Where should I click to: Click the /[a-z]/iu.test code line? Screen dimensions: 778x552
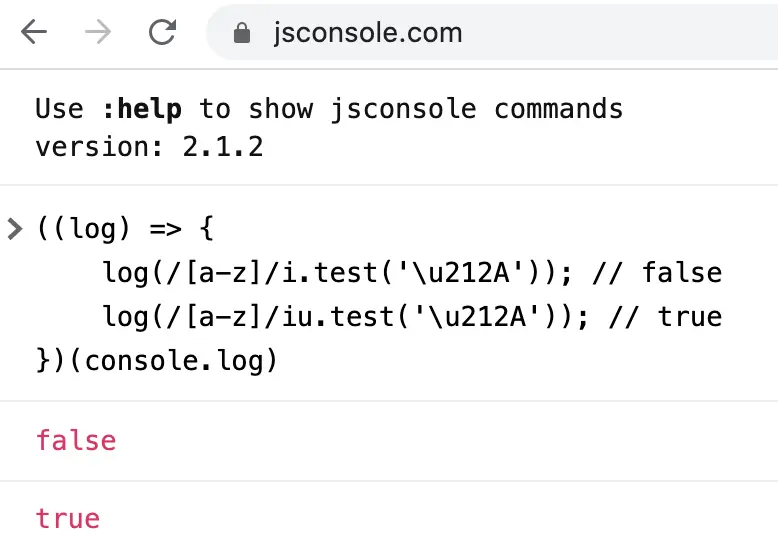pyautogui.click(x=412, y=317)
